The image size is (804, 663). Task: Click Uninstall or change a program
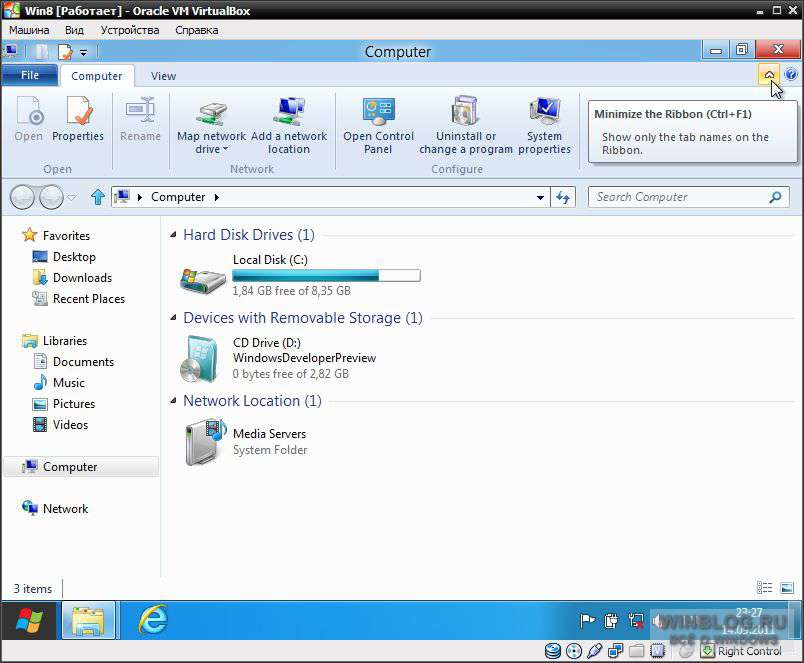point(466,126)
